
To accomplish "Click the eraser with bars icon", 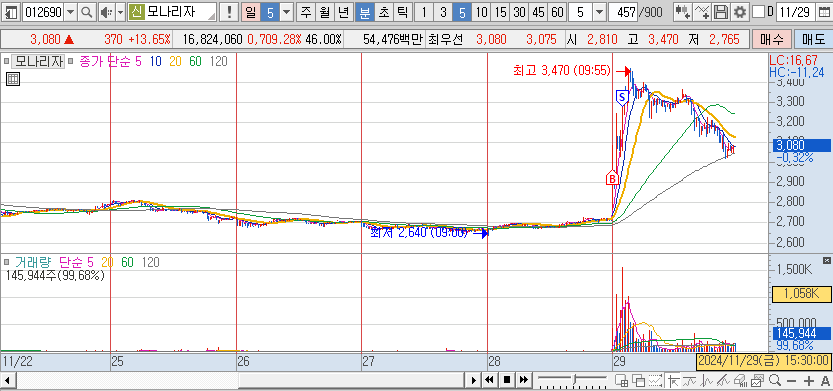I will [x=741, y=380].
